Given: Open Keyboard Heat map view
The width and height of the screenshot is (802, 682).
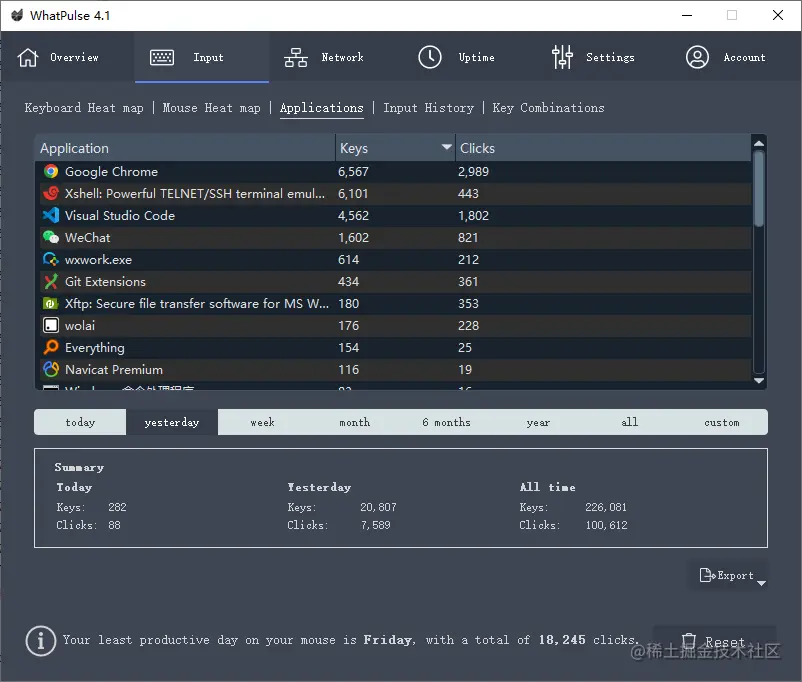Looking at the screenshot, I should 84,108.
